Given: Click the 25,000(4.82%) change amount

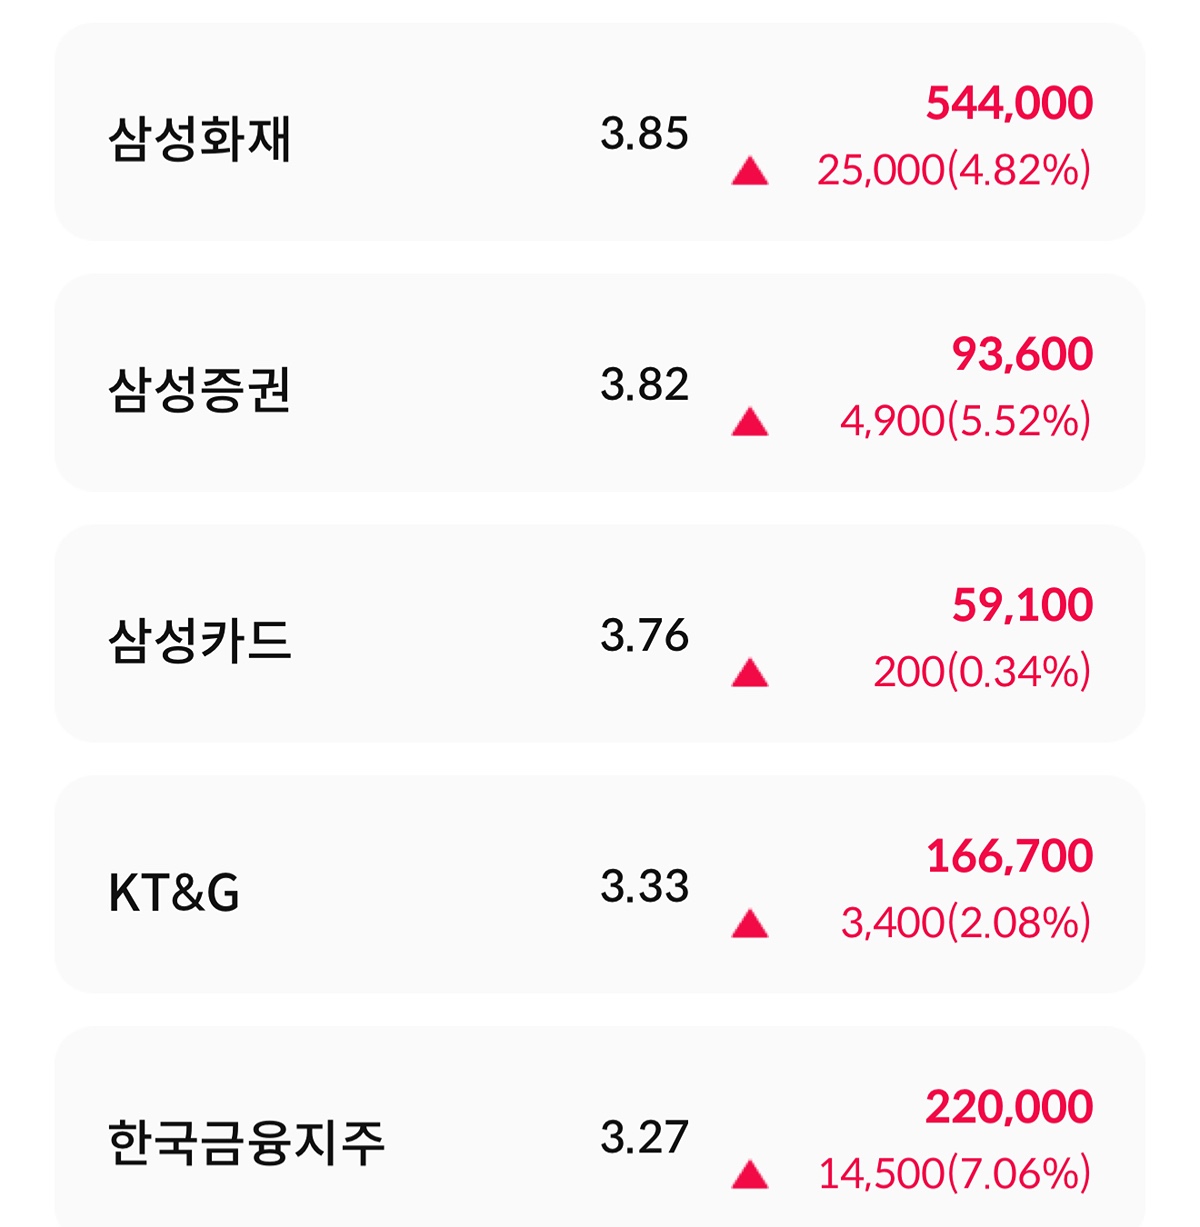Looking at the screenshot, I should tap(954, 170).
